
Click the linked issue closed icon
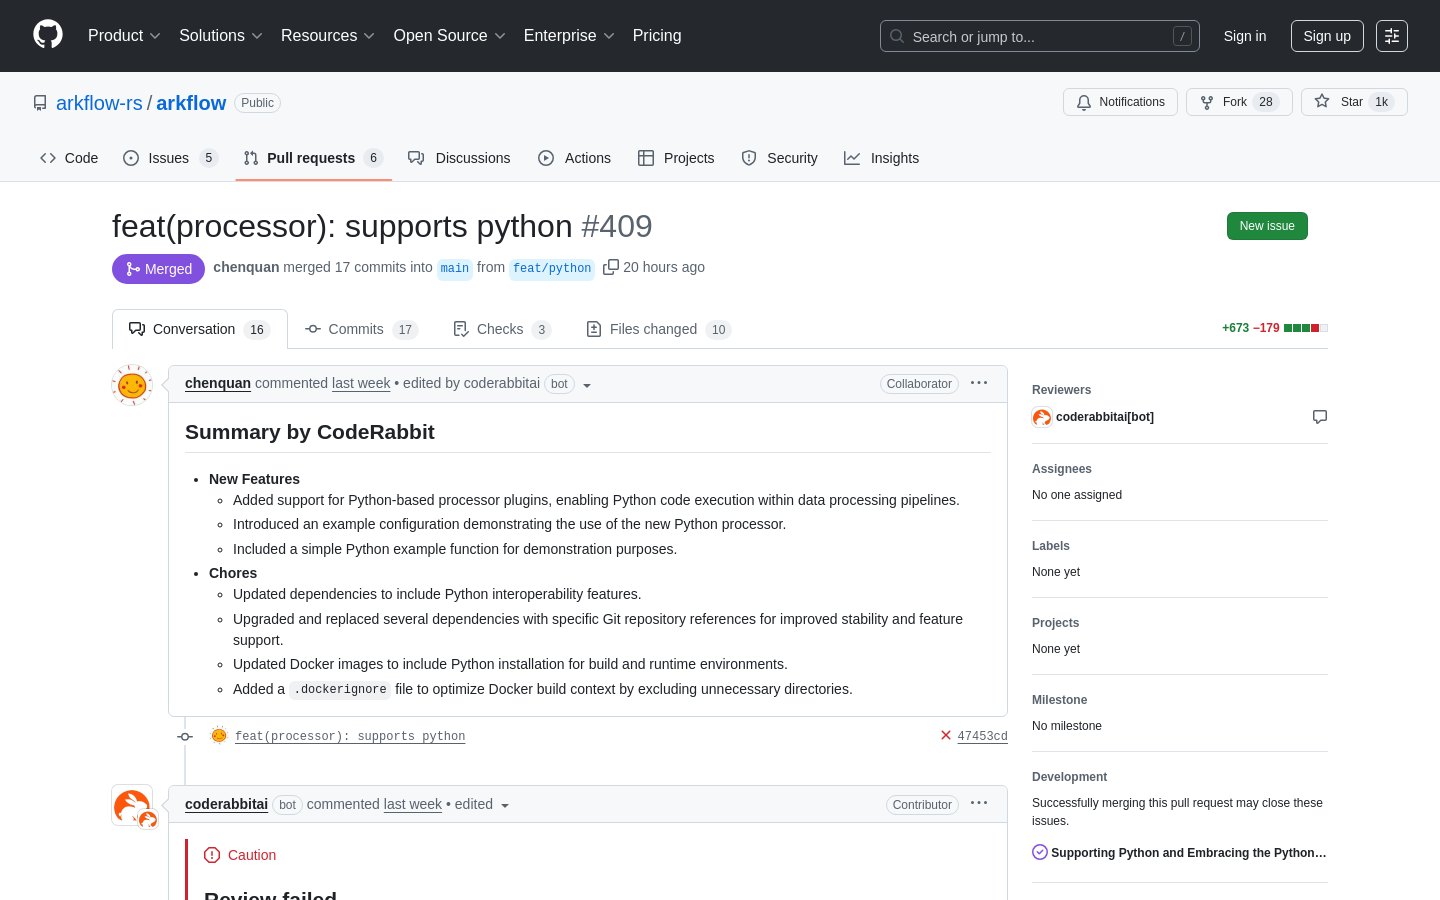tap(1040, 852)
